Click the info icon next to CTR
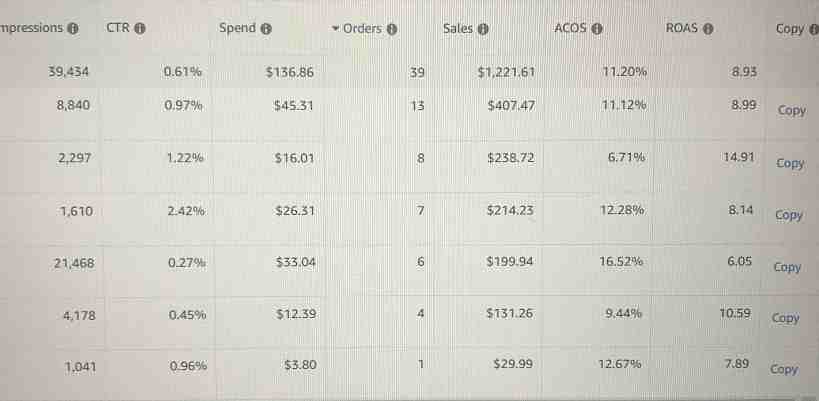 pyautogui.click(x=139, y=29)
